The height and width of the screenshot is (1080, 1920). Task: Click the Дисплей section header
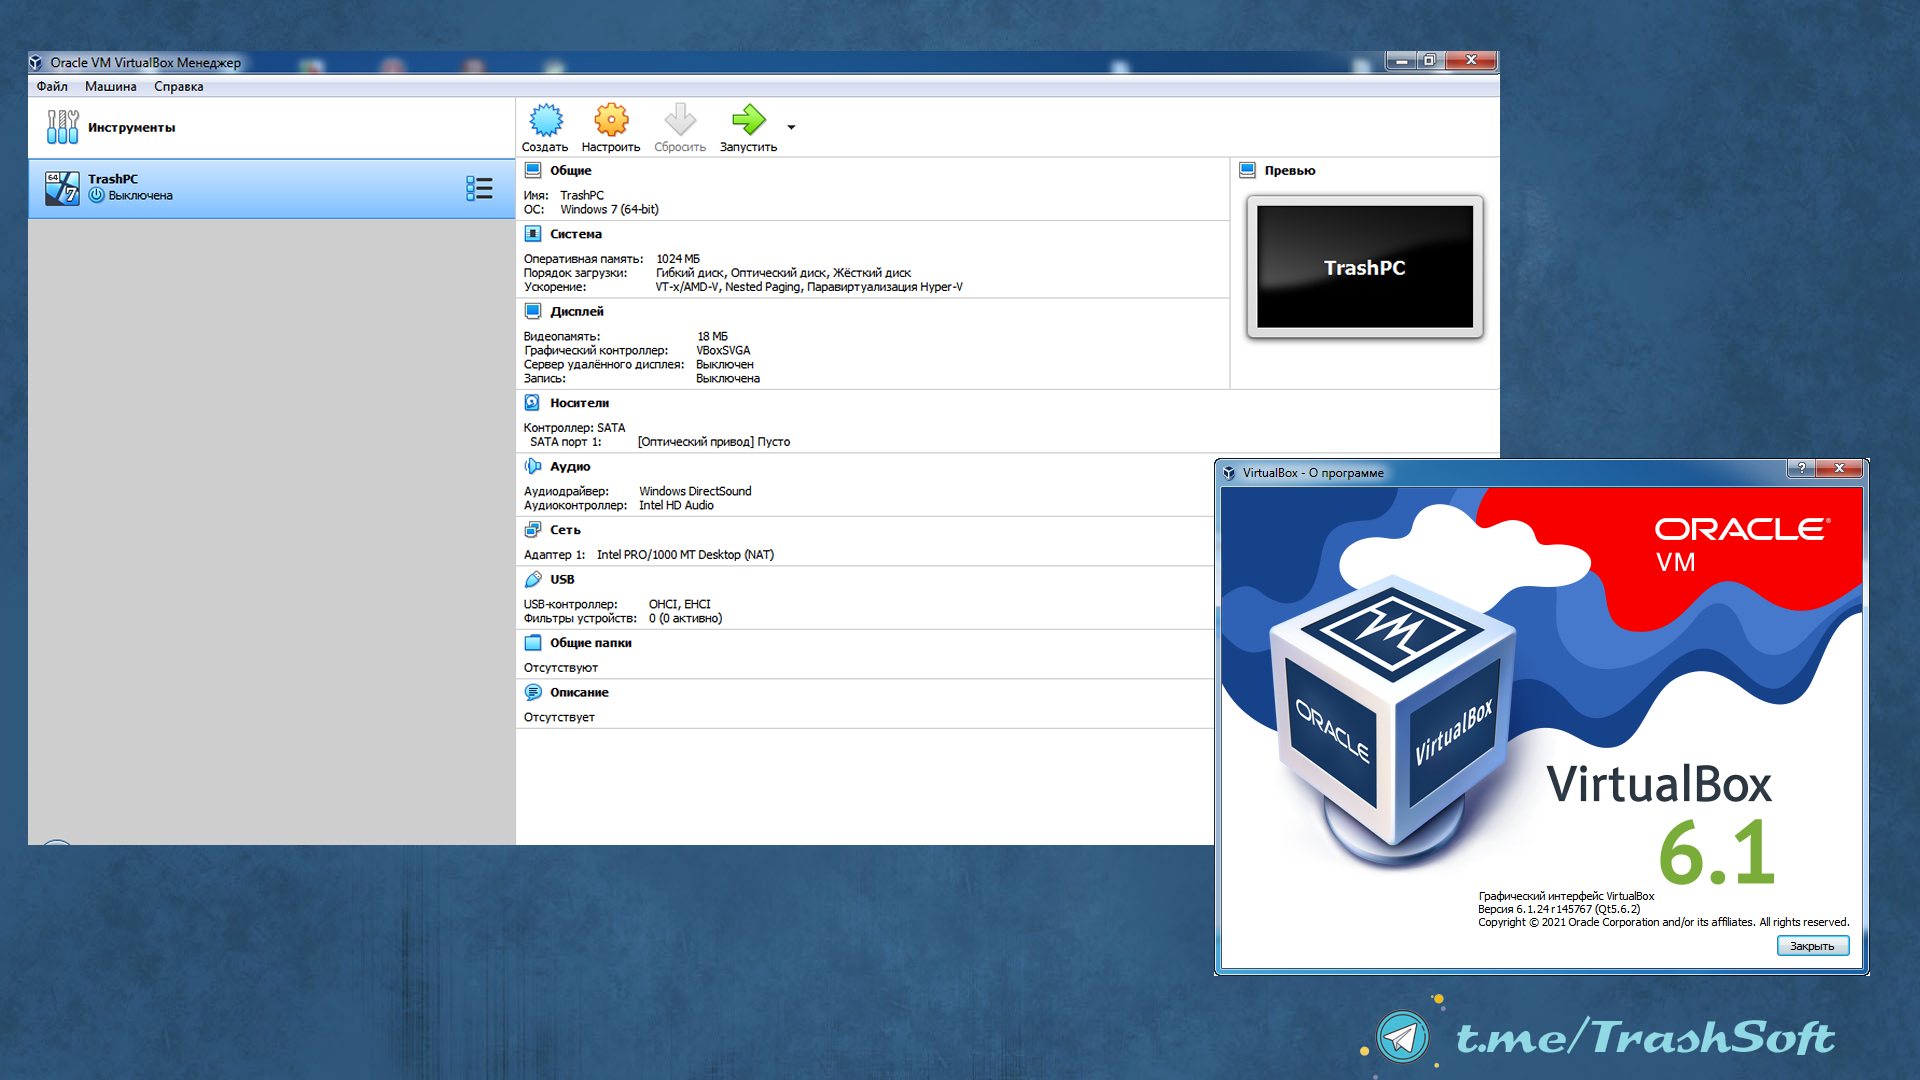point(576,312)
